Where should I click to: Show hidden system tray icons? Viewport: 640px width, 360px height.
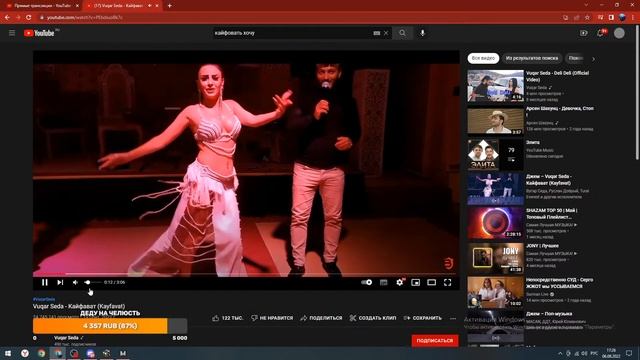[x=560, y=353]
